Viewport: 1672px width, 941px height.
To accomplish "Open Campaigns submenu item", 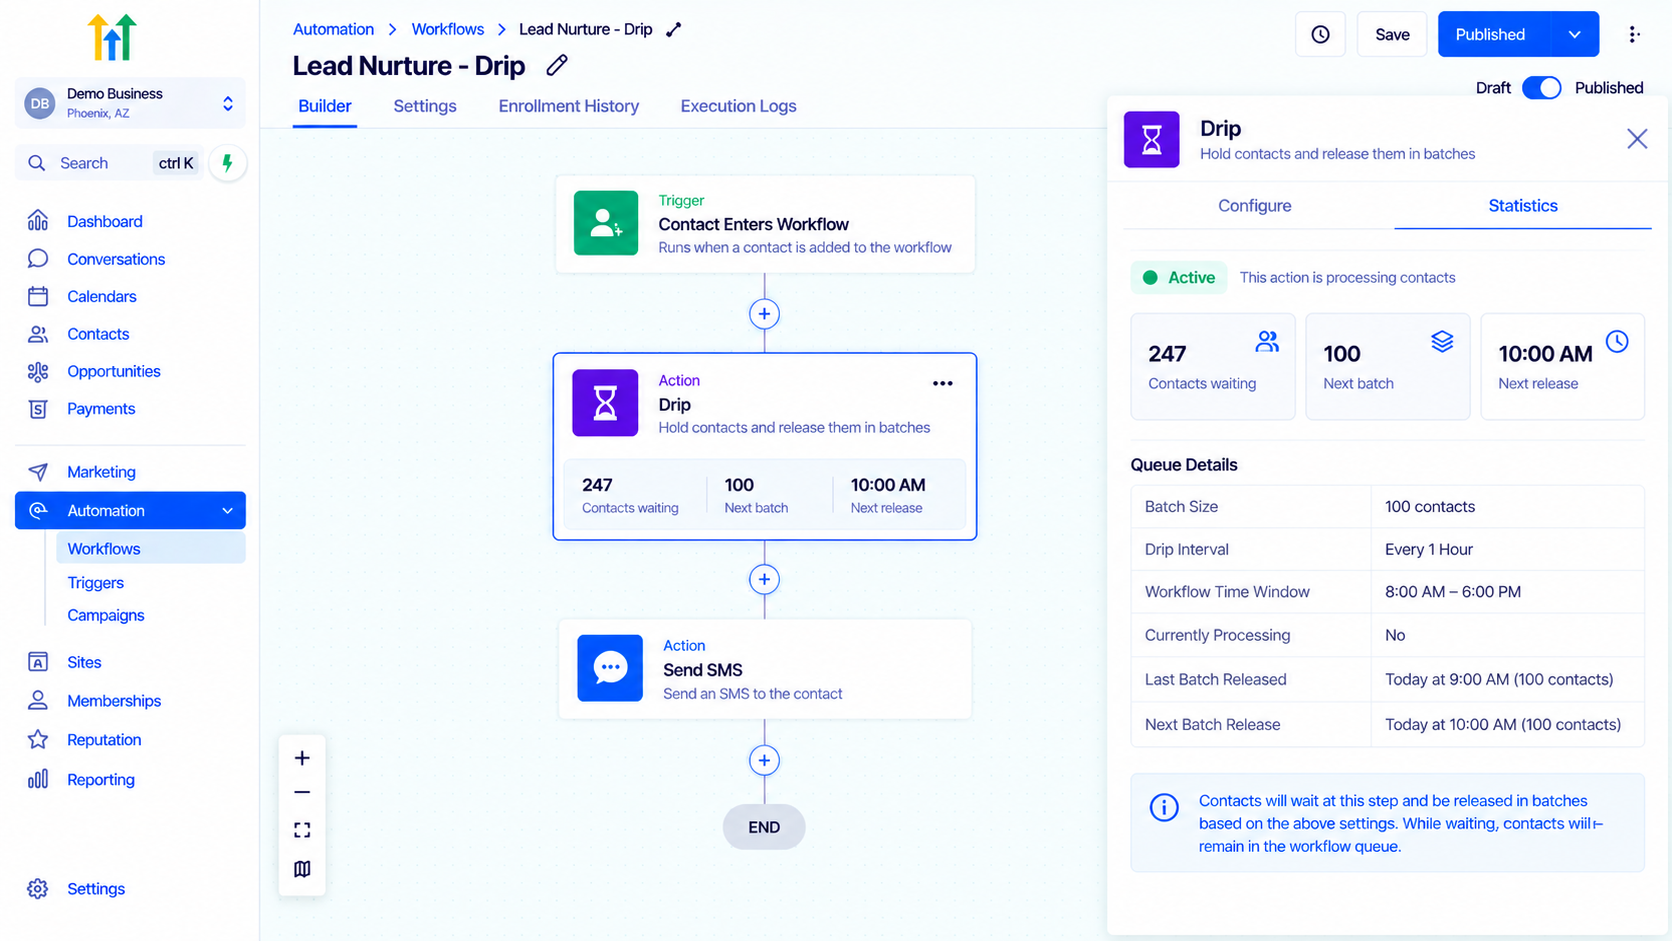I will [x=106, y=616].
